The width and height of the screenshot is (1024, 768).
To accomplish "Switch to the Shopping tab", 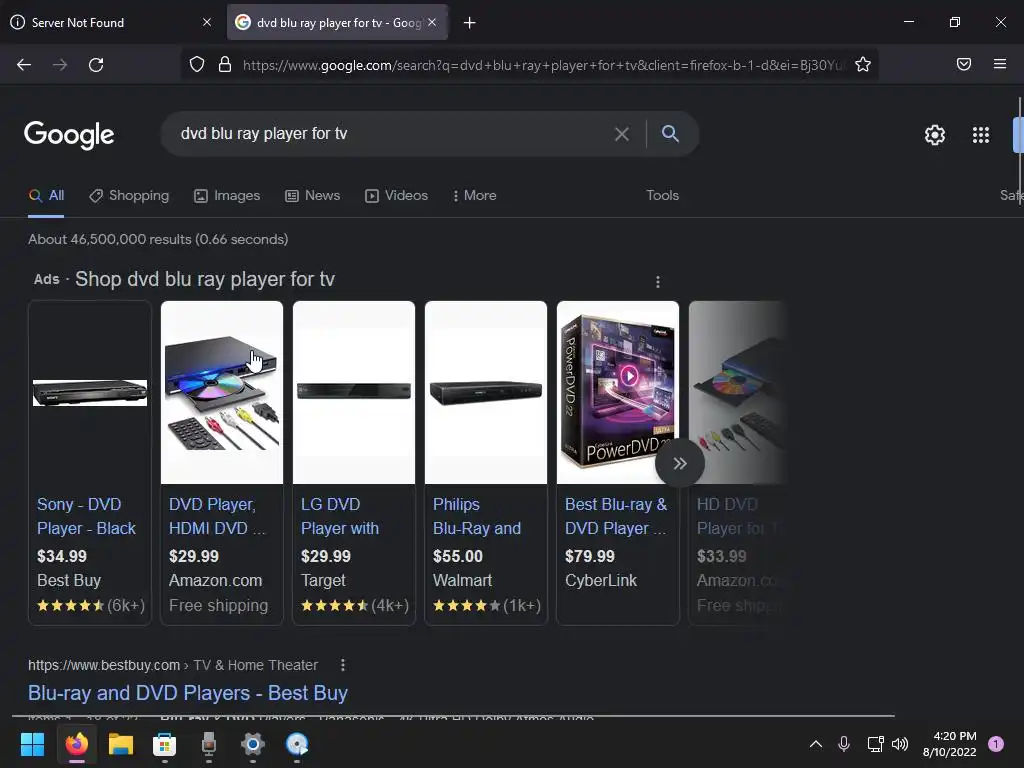I will pyautogui.click(x=129, y=195).
